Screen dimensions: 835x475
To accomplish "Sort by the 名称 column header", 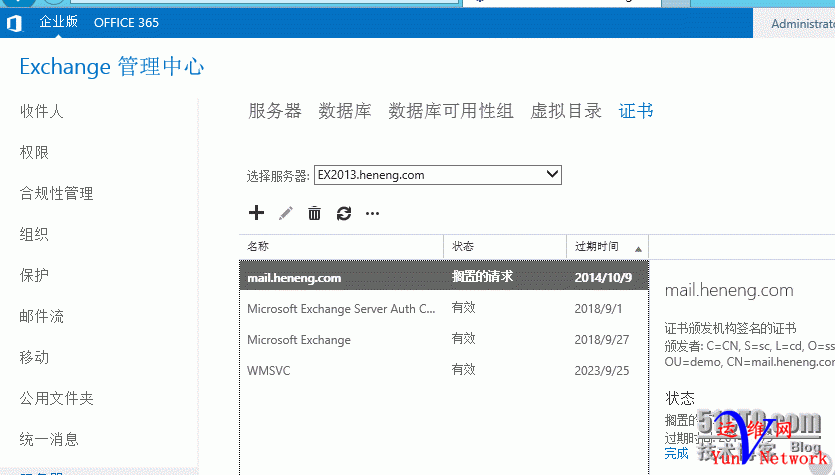I will point(341,247).
